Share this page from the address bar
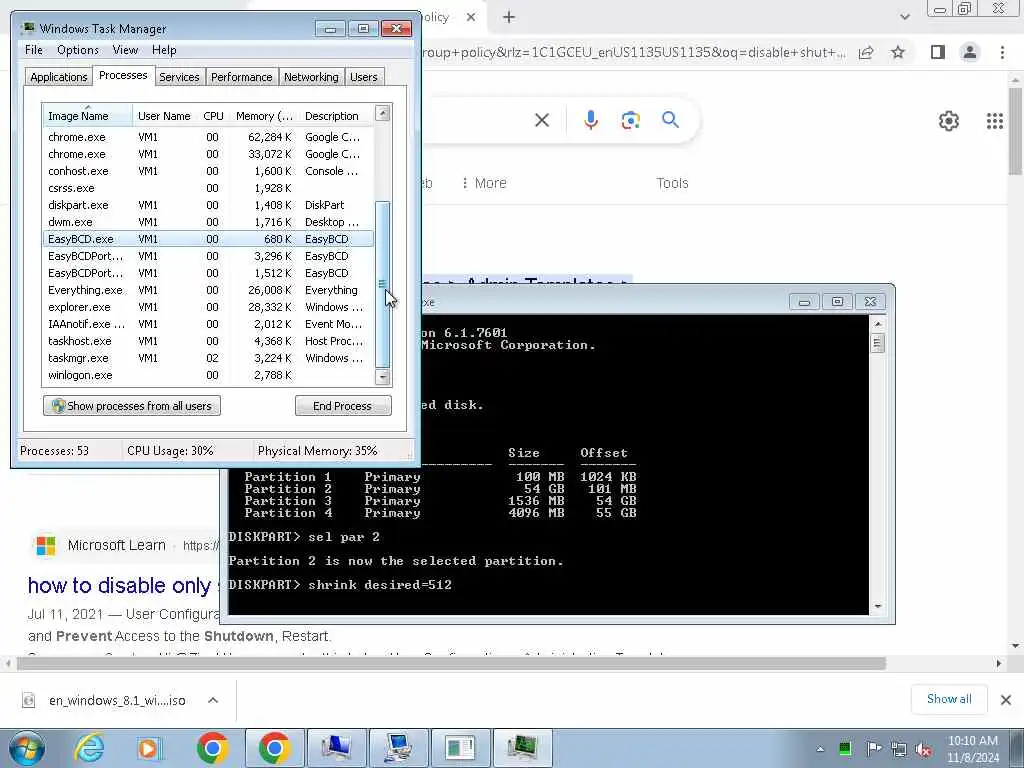 click(866, 52)
